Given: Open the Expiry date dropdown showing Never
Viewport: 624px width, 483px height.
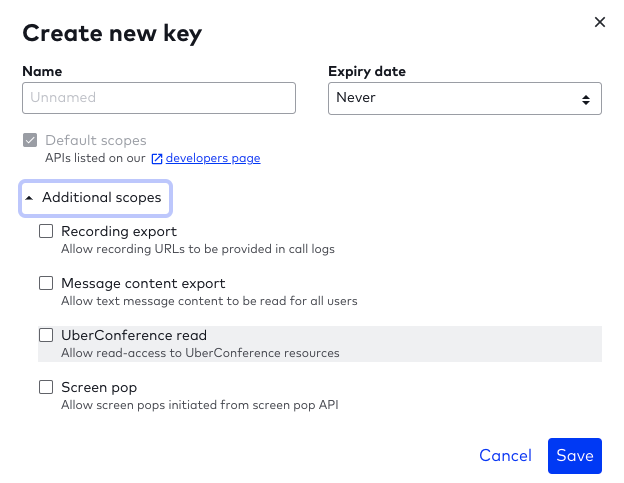Looking at the screenshot, I should point(464,98).
